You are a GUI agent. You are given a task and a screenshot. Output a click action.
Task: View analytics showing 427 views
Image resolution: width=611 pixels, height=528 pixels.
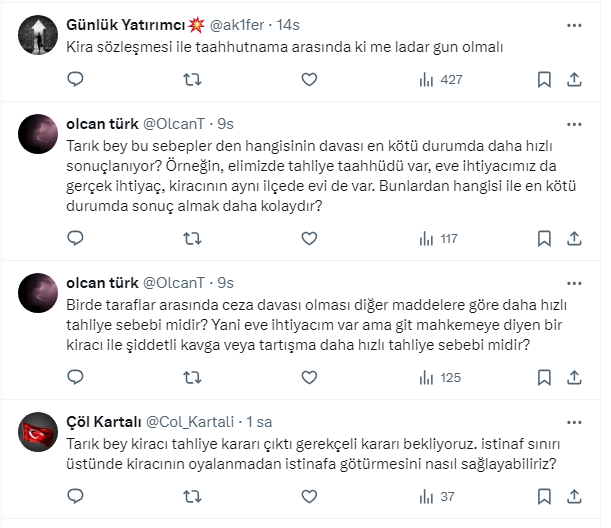[x=440, y=79]
